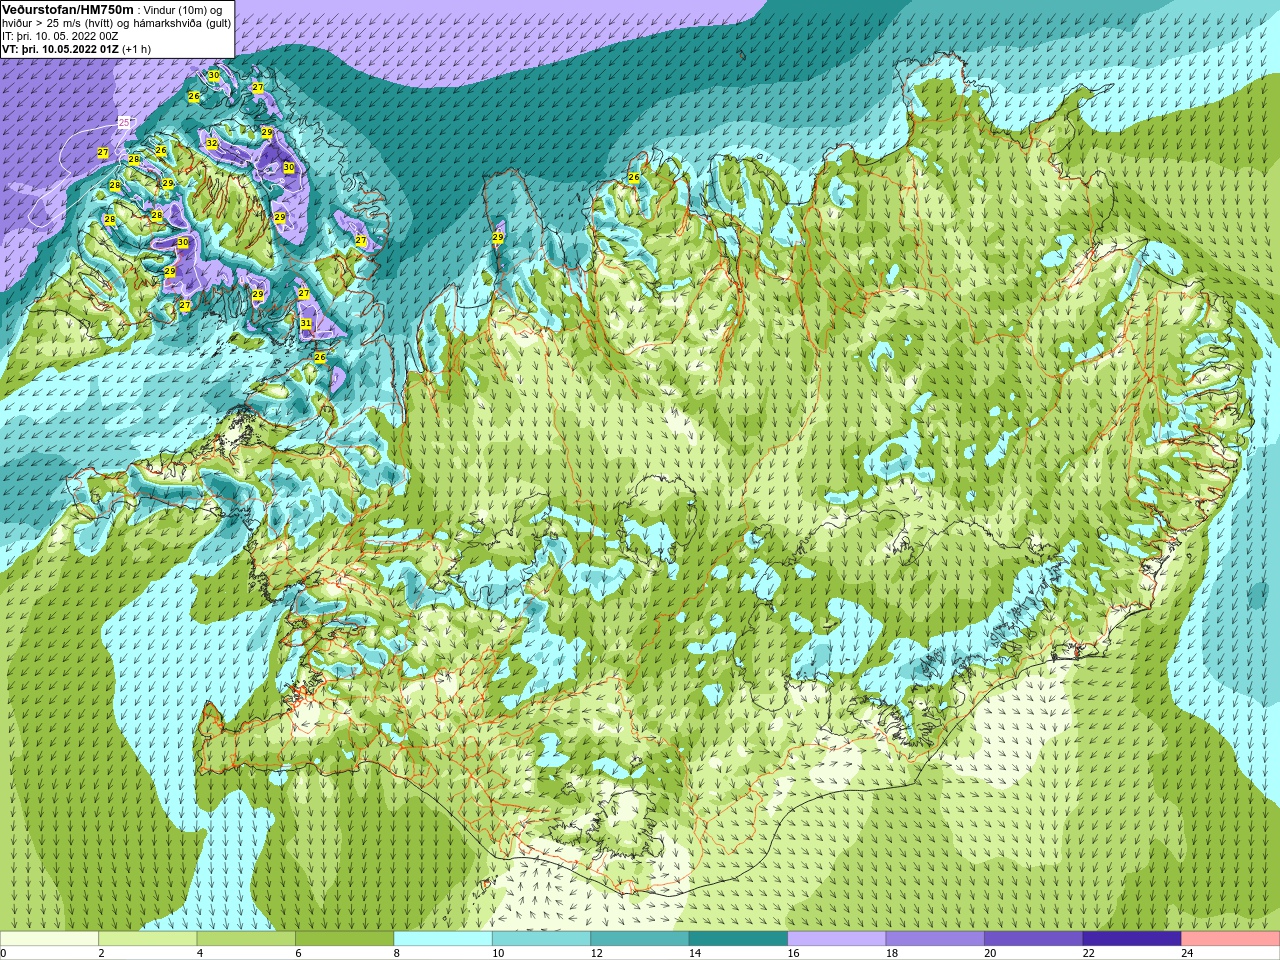Click the 'VT: þri. 10.05.2022 01Z' valid time
This screenshot has width=1280, height=960.
(61, 49)
